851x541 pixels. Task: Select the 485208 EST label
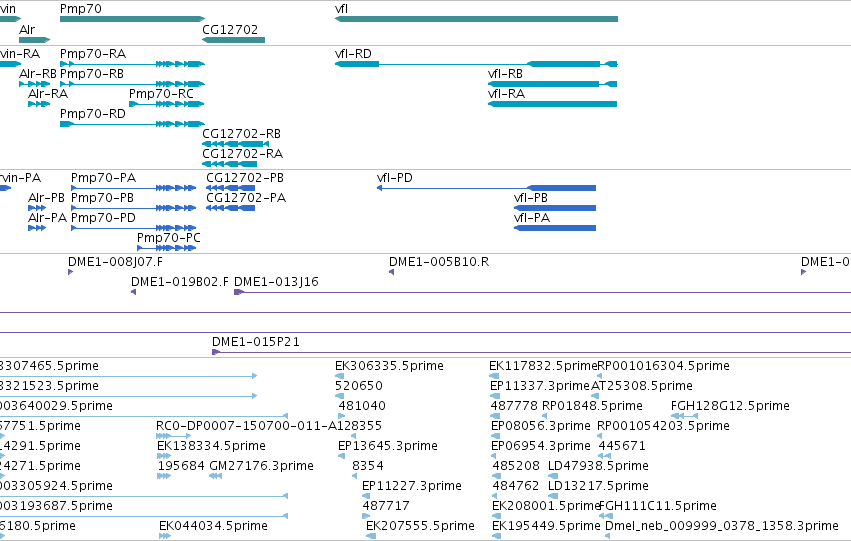tap(516, 467)
